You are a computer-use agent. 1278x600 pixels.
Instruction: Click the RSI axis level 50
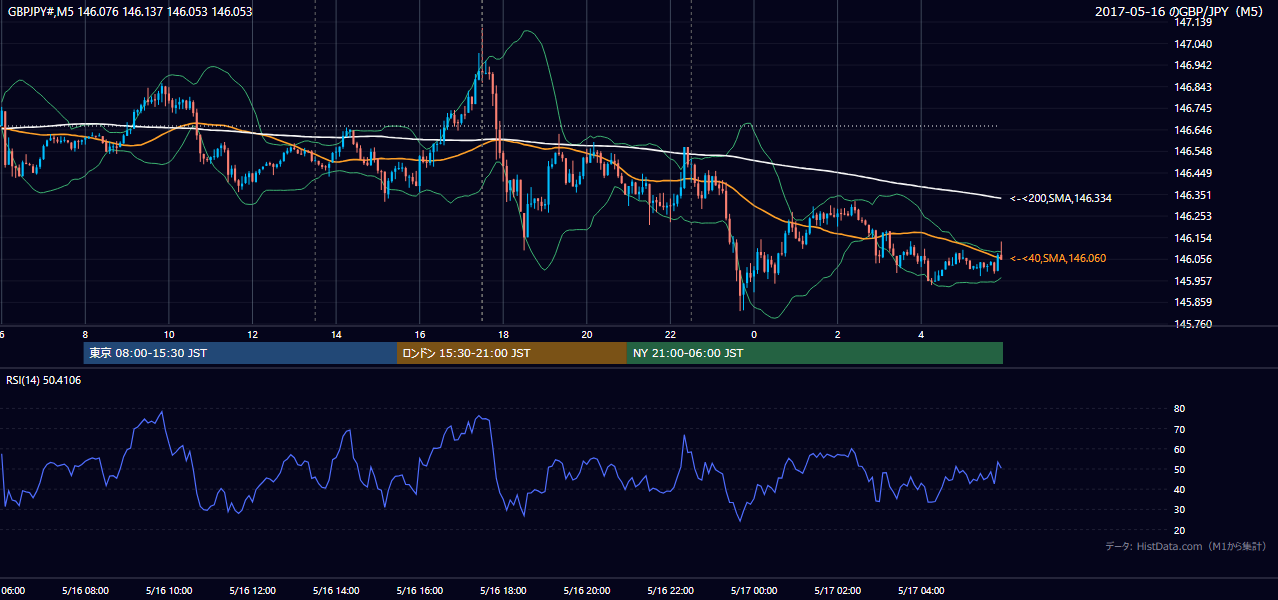pos(1180,469)
